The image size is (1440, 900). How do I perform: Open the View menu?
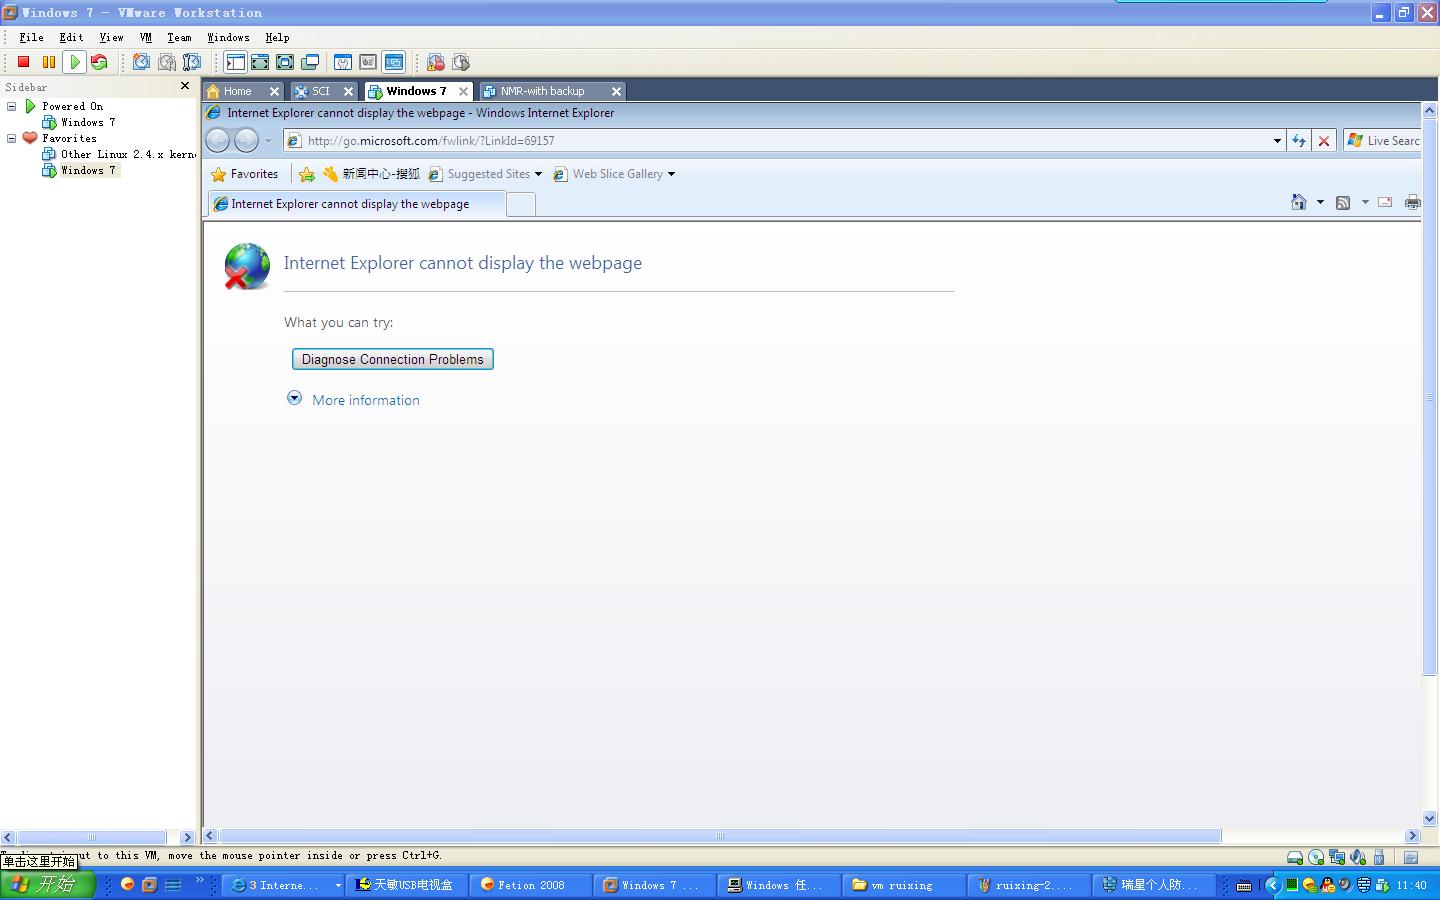click(x=111, y=37)
